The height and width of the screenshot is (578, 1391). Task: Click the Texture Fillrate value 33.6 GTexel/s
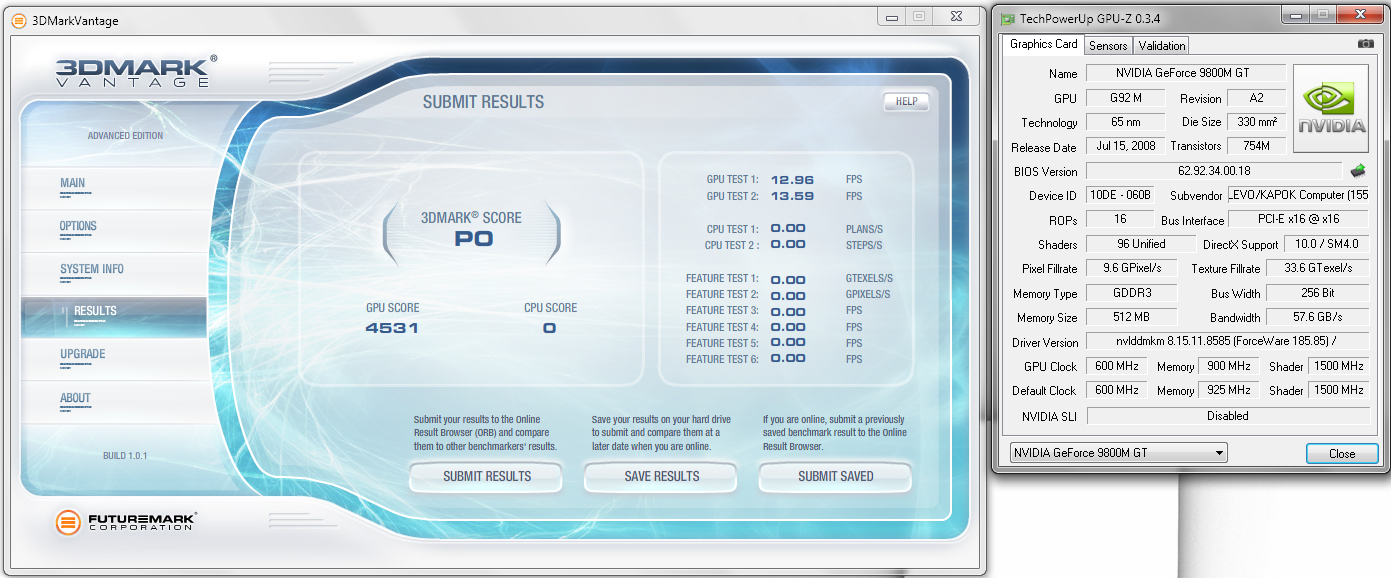pyautogui.click(x=1317, y=268)
